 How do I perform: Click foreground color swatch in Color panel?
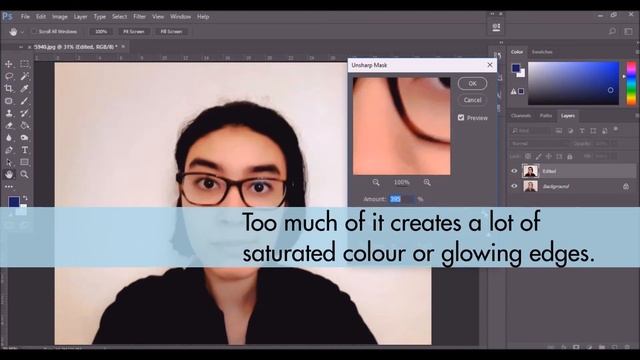(516, 68)
